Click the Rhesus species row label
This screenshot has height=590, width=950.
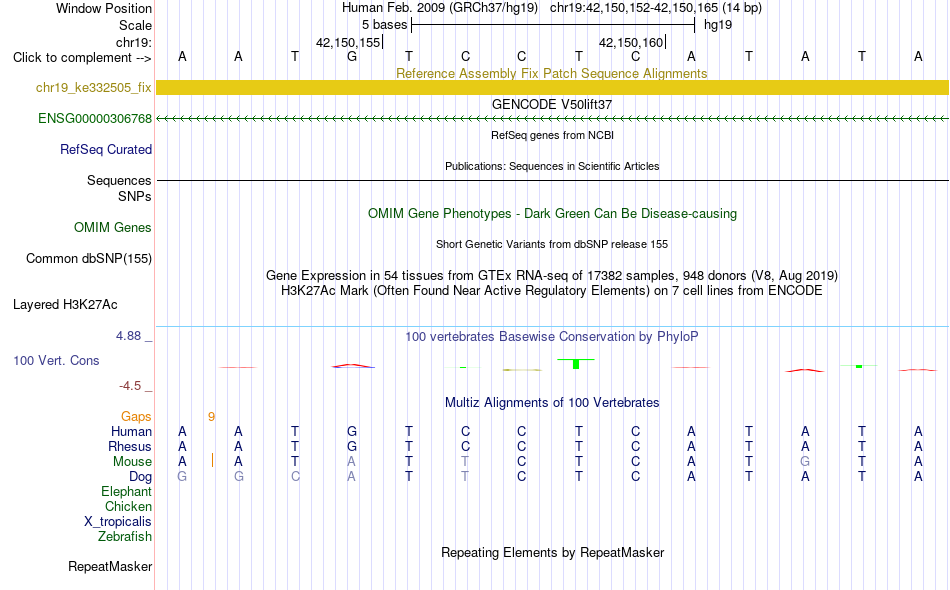pyautogui.click(x=130, y=447)
